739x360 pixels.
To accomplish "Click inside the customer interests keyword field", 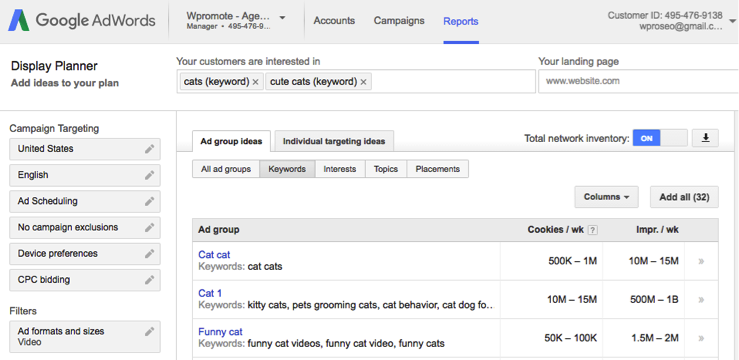I will tap(356, 82).
